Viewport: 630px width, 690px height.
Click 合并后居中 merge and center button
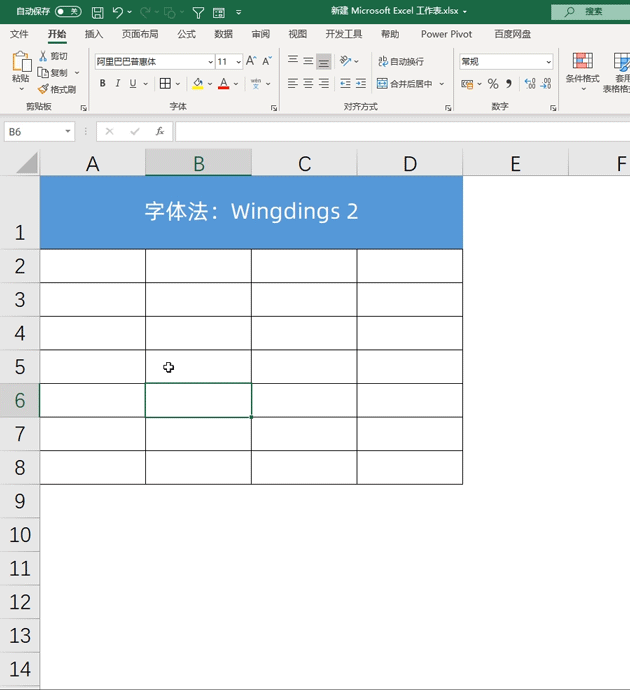pos(405,84)
